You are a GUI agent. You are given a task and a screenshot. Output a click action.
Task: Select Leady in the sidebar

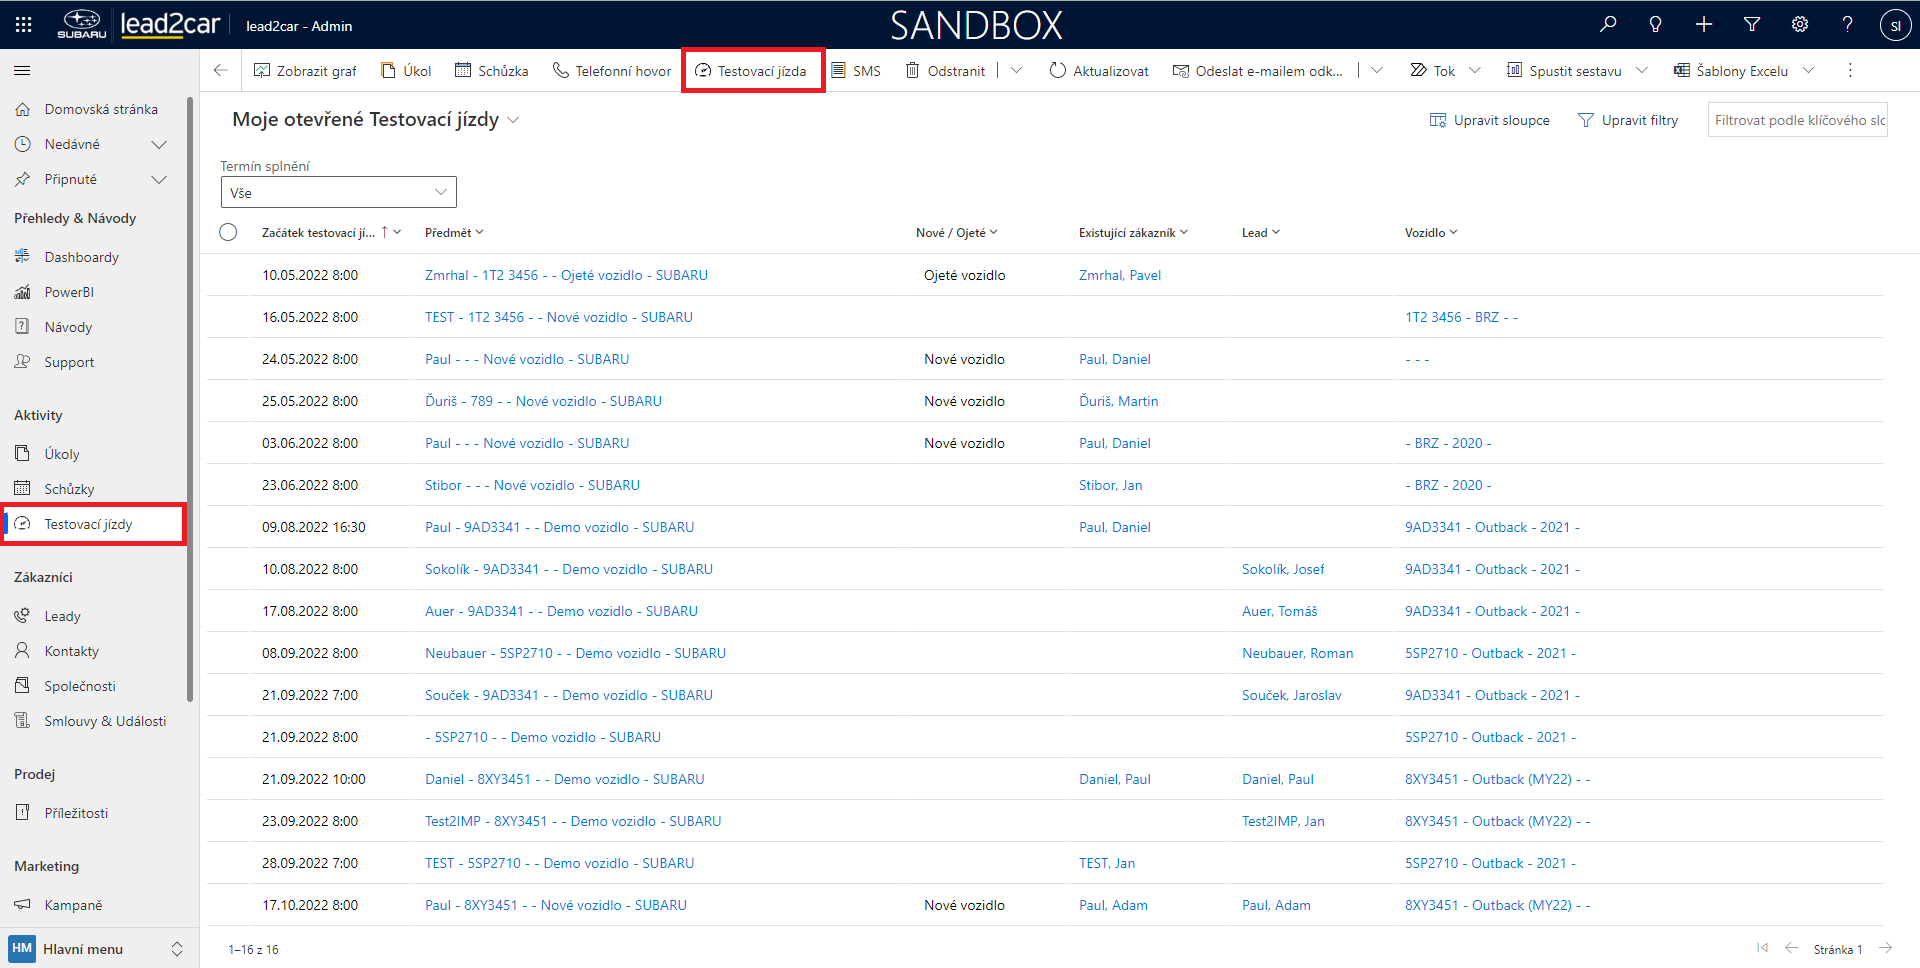(62, 616)
